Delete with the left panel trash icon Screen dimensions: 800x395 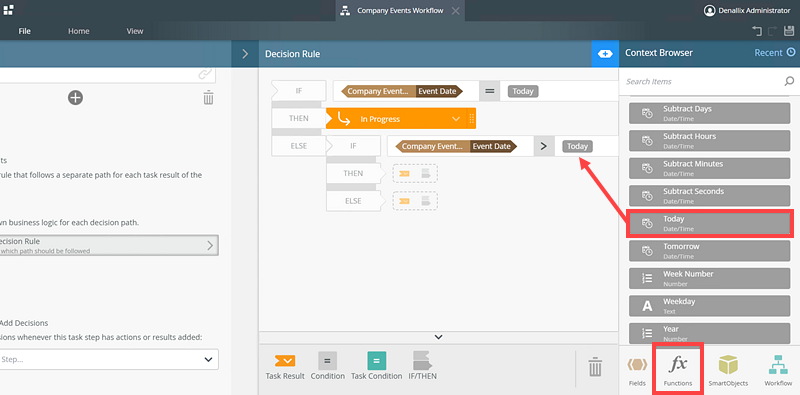(x=208, y=97)
